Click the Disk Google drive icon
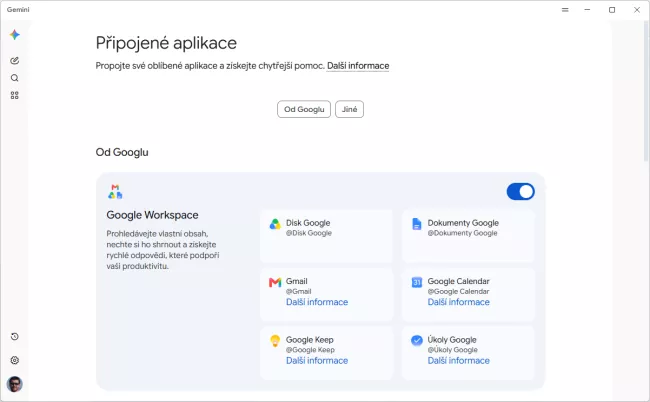 (275, 224)
